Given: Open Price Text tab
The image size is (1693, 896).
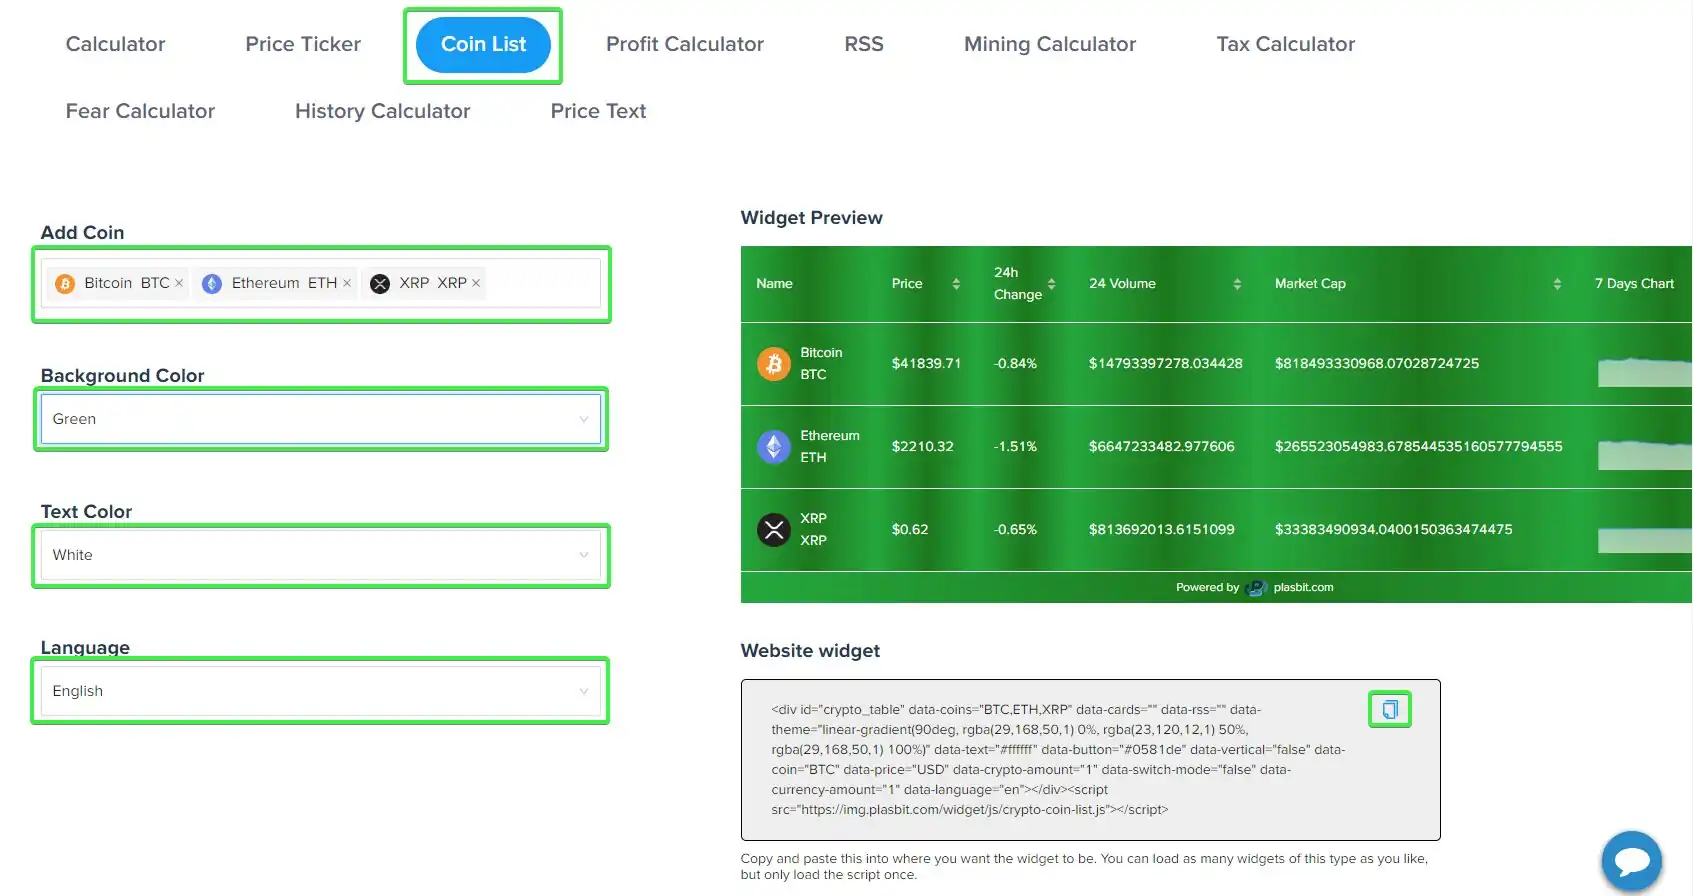Looking at the screenshot, I should click(598, 111).
